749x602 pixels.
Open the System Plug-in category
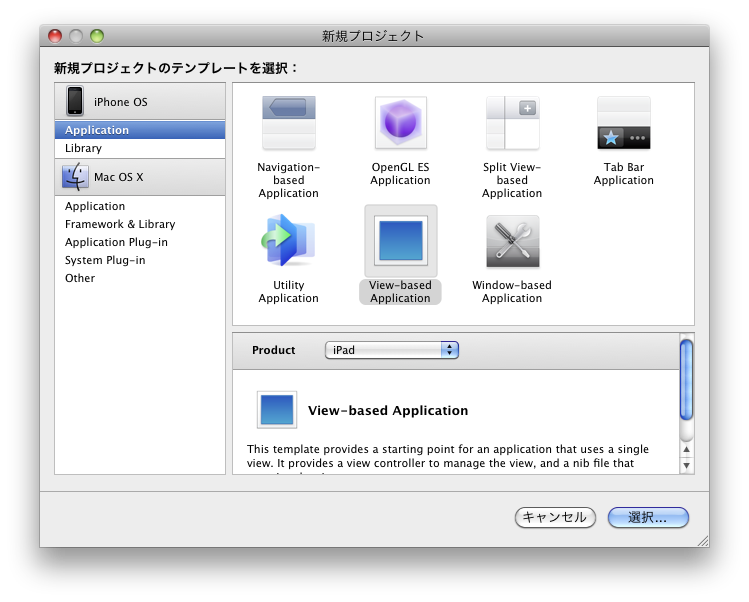click(105, 260)
